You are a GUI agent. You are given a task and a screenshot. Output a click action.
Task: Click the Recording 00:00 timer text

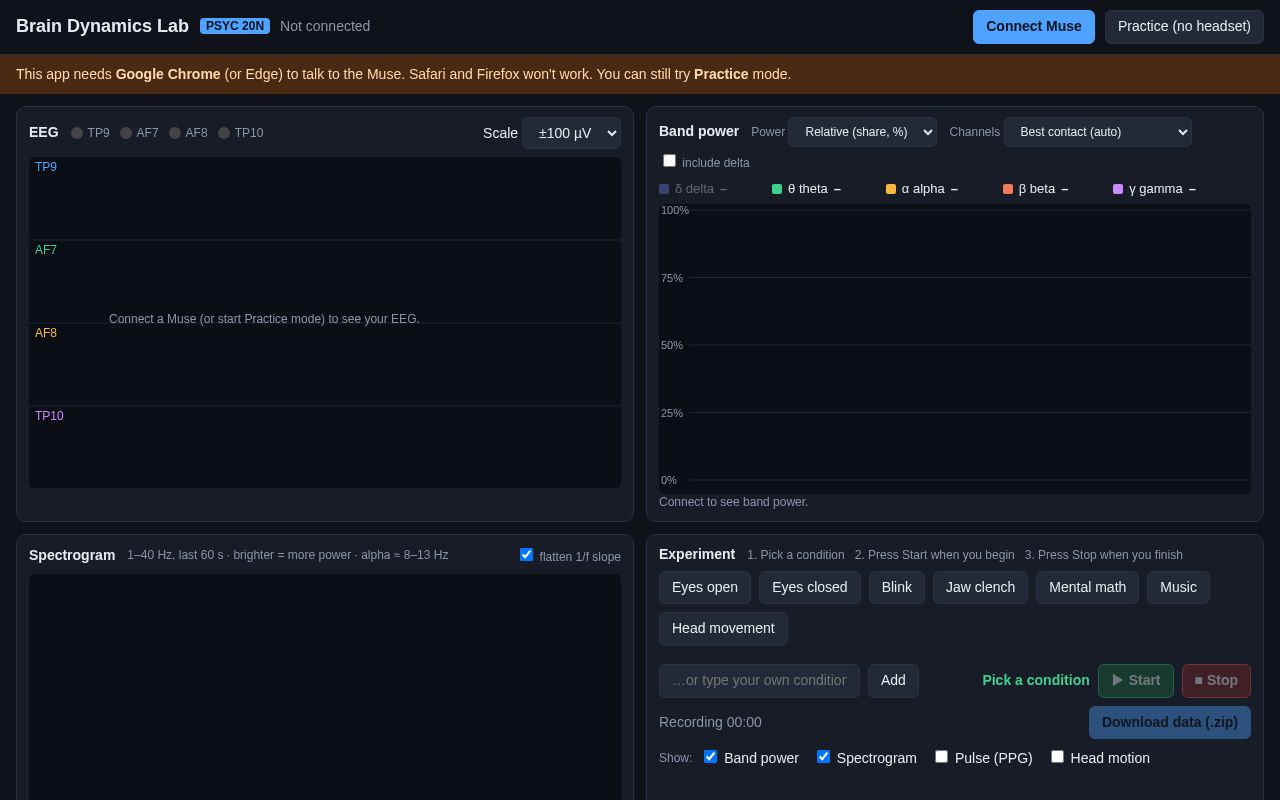point(710,722)
